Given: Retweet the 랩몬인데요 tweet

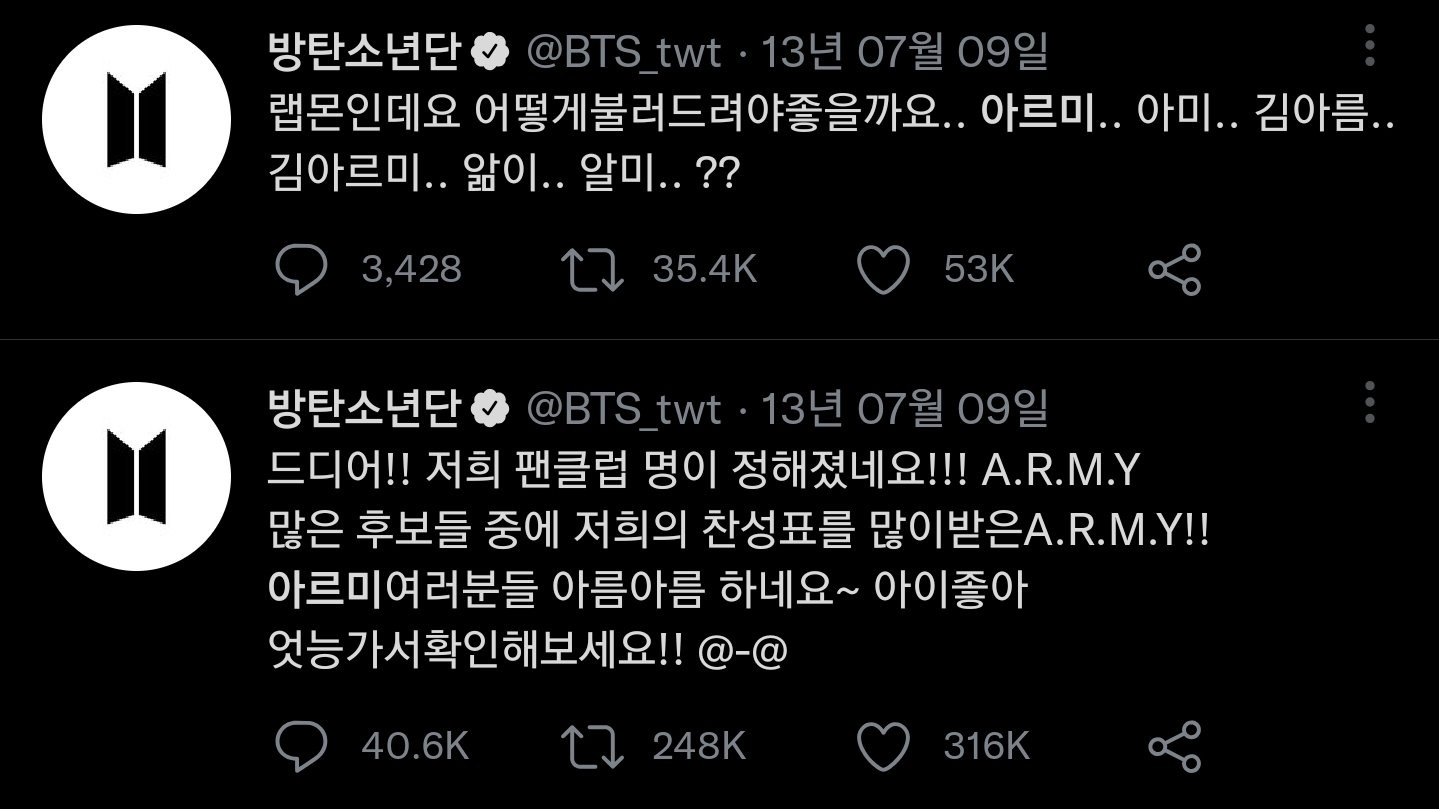Looking at the screenshot, I should [x=592, y=270].
